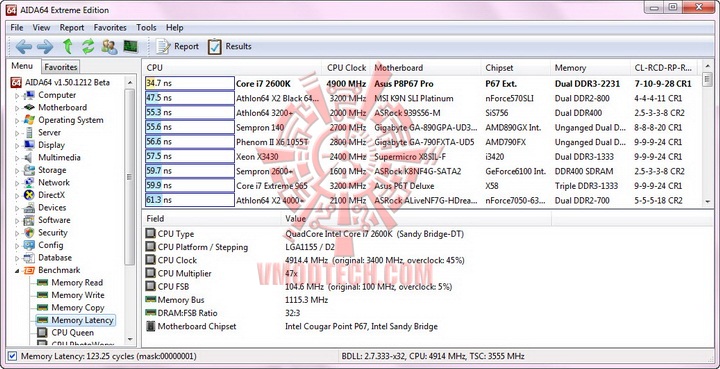Expand the Server tree node
The width and height of the screenshot is (720, 369).
coord(17,133)
